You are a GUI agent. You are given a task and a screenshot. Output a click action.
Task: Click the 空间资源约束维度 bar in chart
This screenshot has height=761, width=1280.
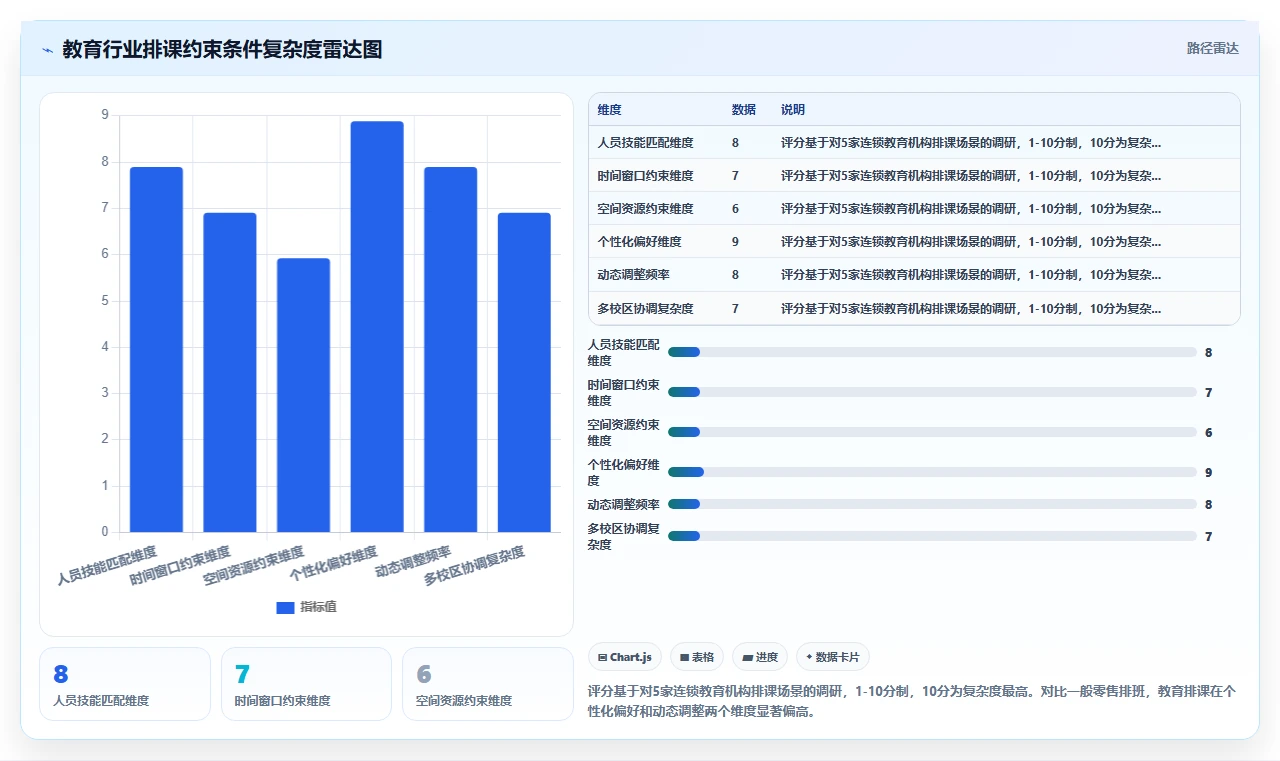303,395
